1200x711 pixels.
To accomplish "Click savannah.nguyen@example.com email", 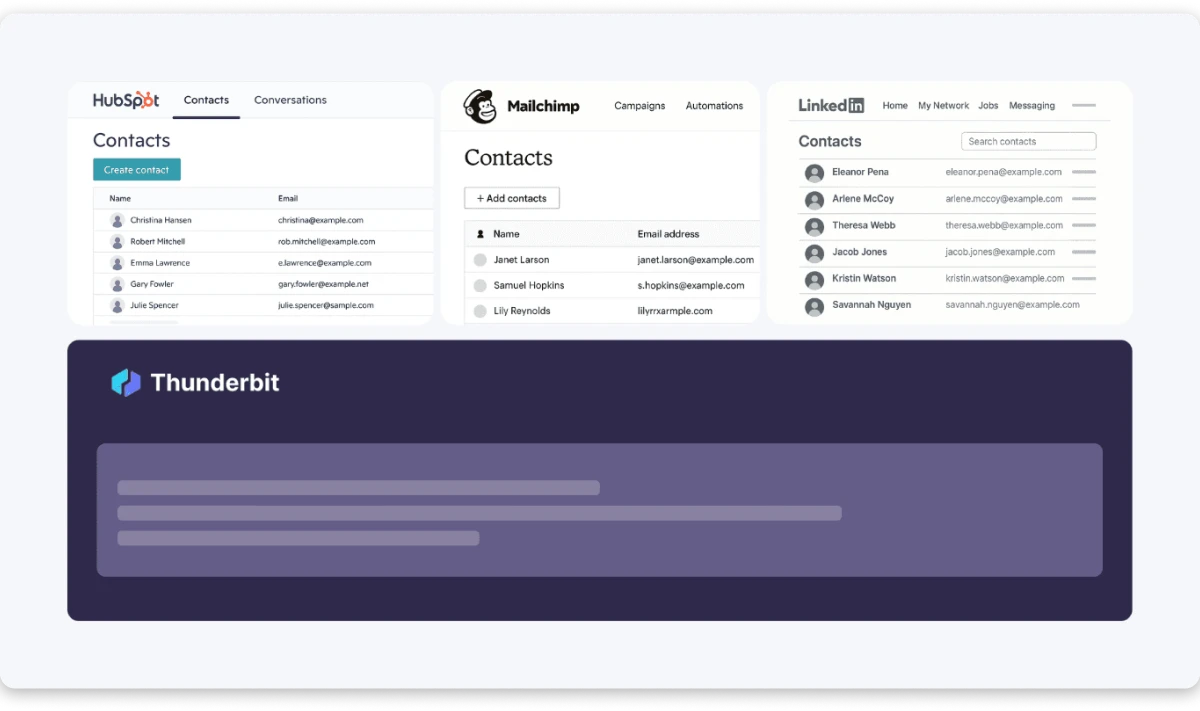I will click(x=1013, y=304).
